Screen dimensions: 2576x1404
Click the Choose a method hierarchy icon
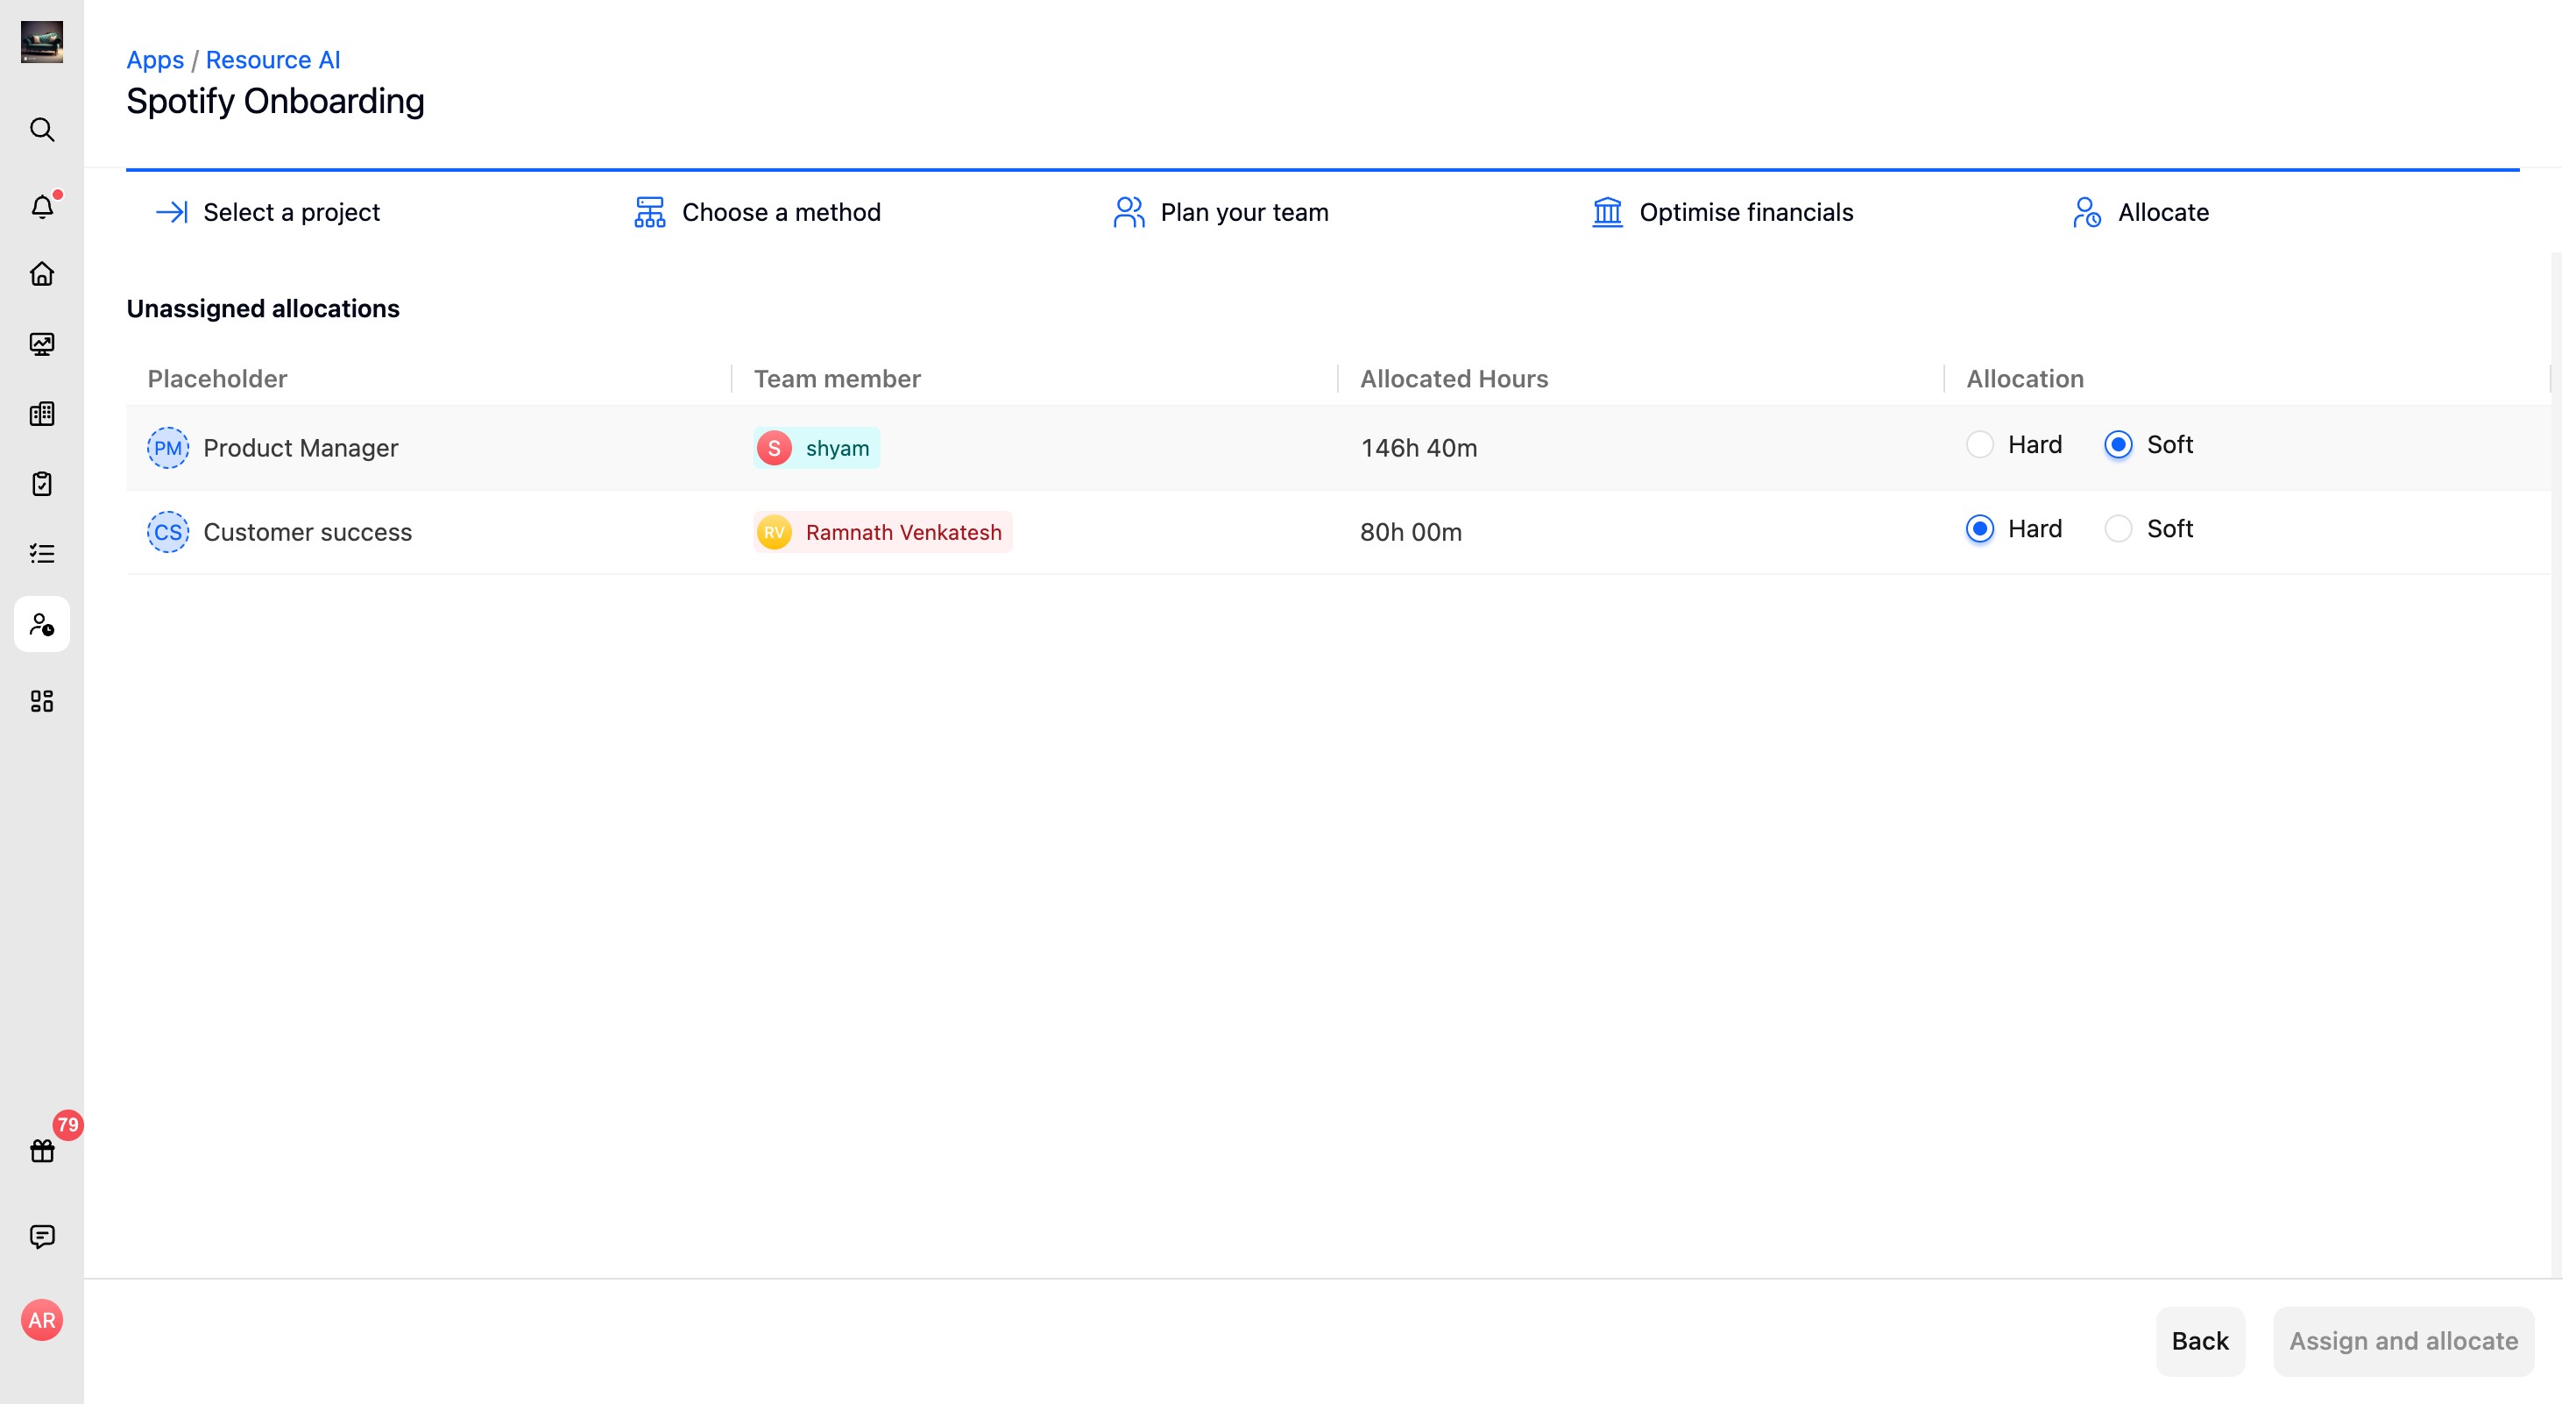650,212
